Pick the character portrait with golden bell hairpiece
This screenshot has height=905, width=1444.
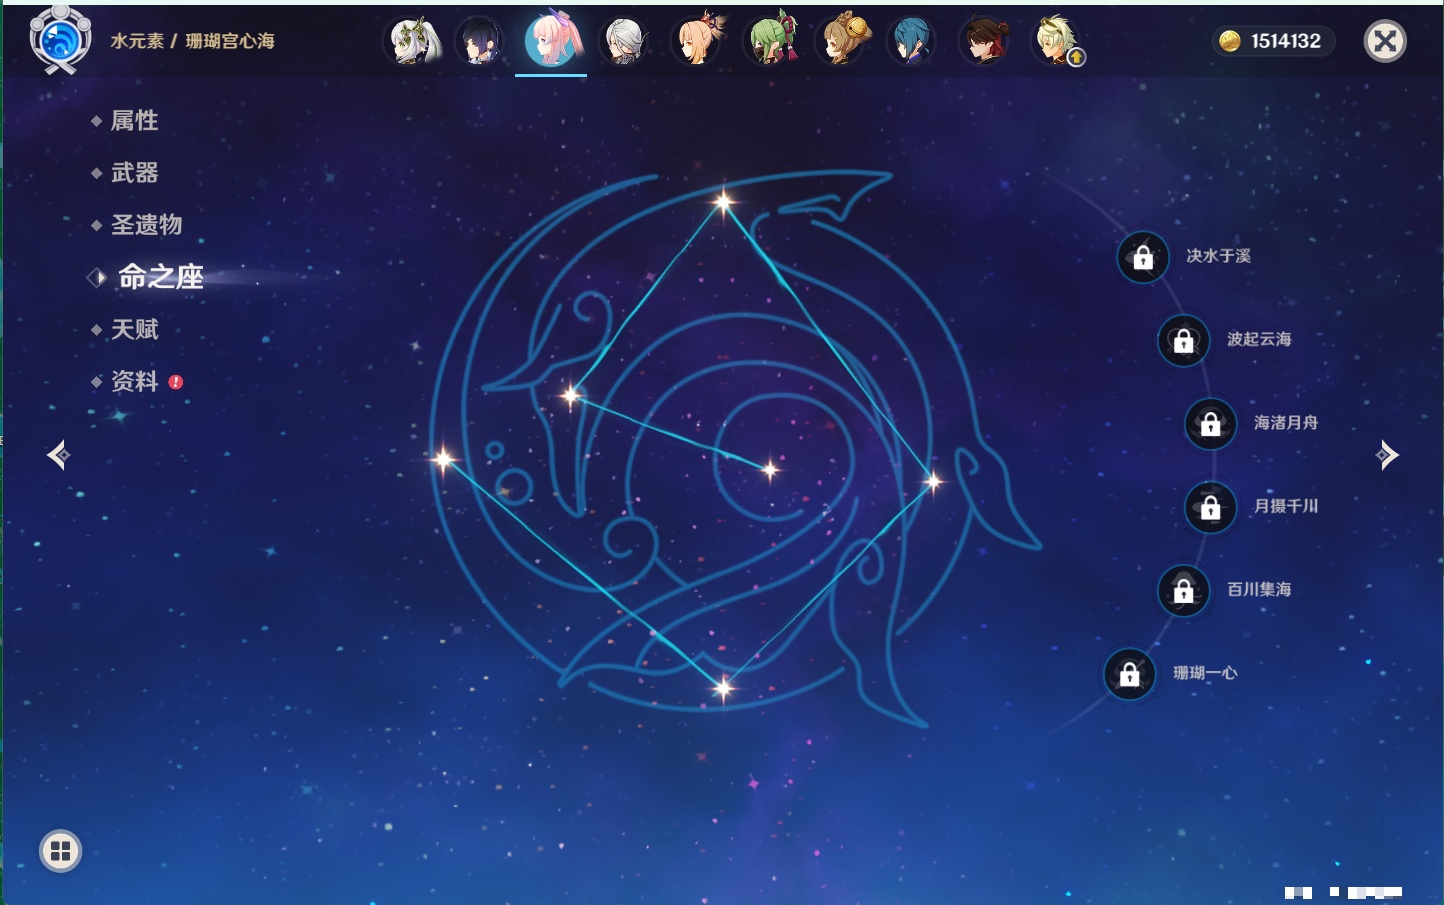pos(843,42)
